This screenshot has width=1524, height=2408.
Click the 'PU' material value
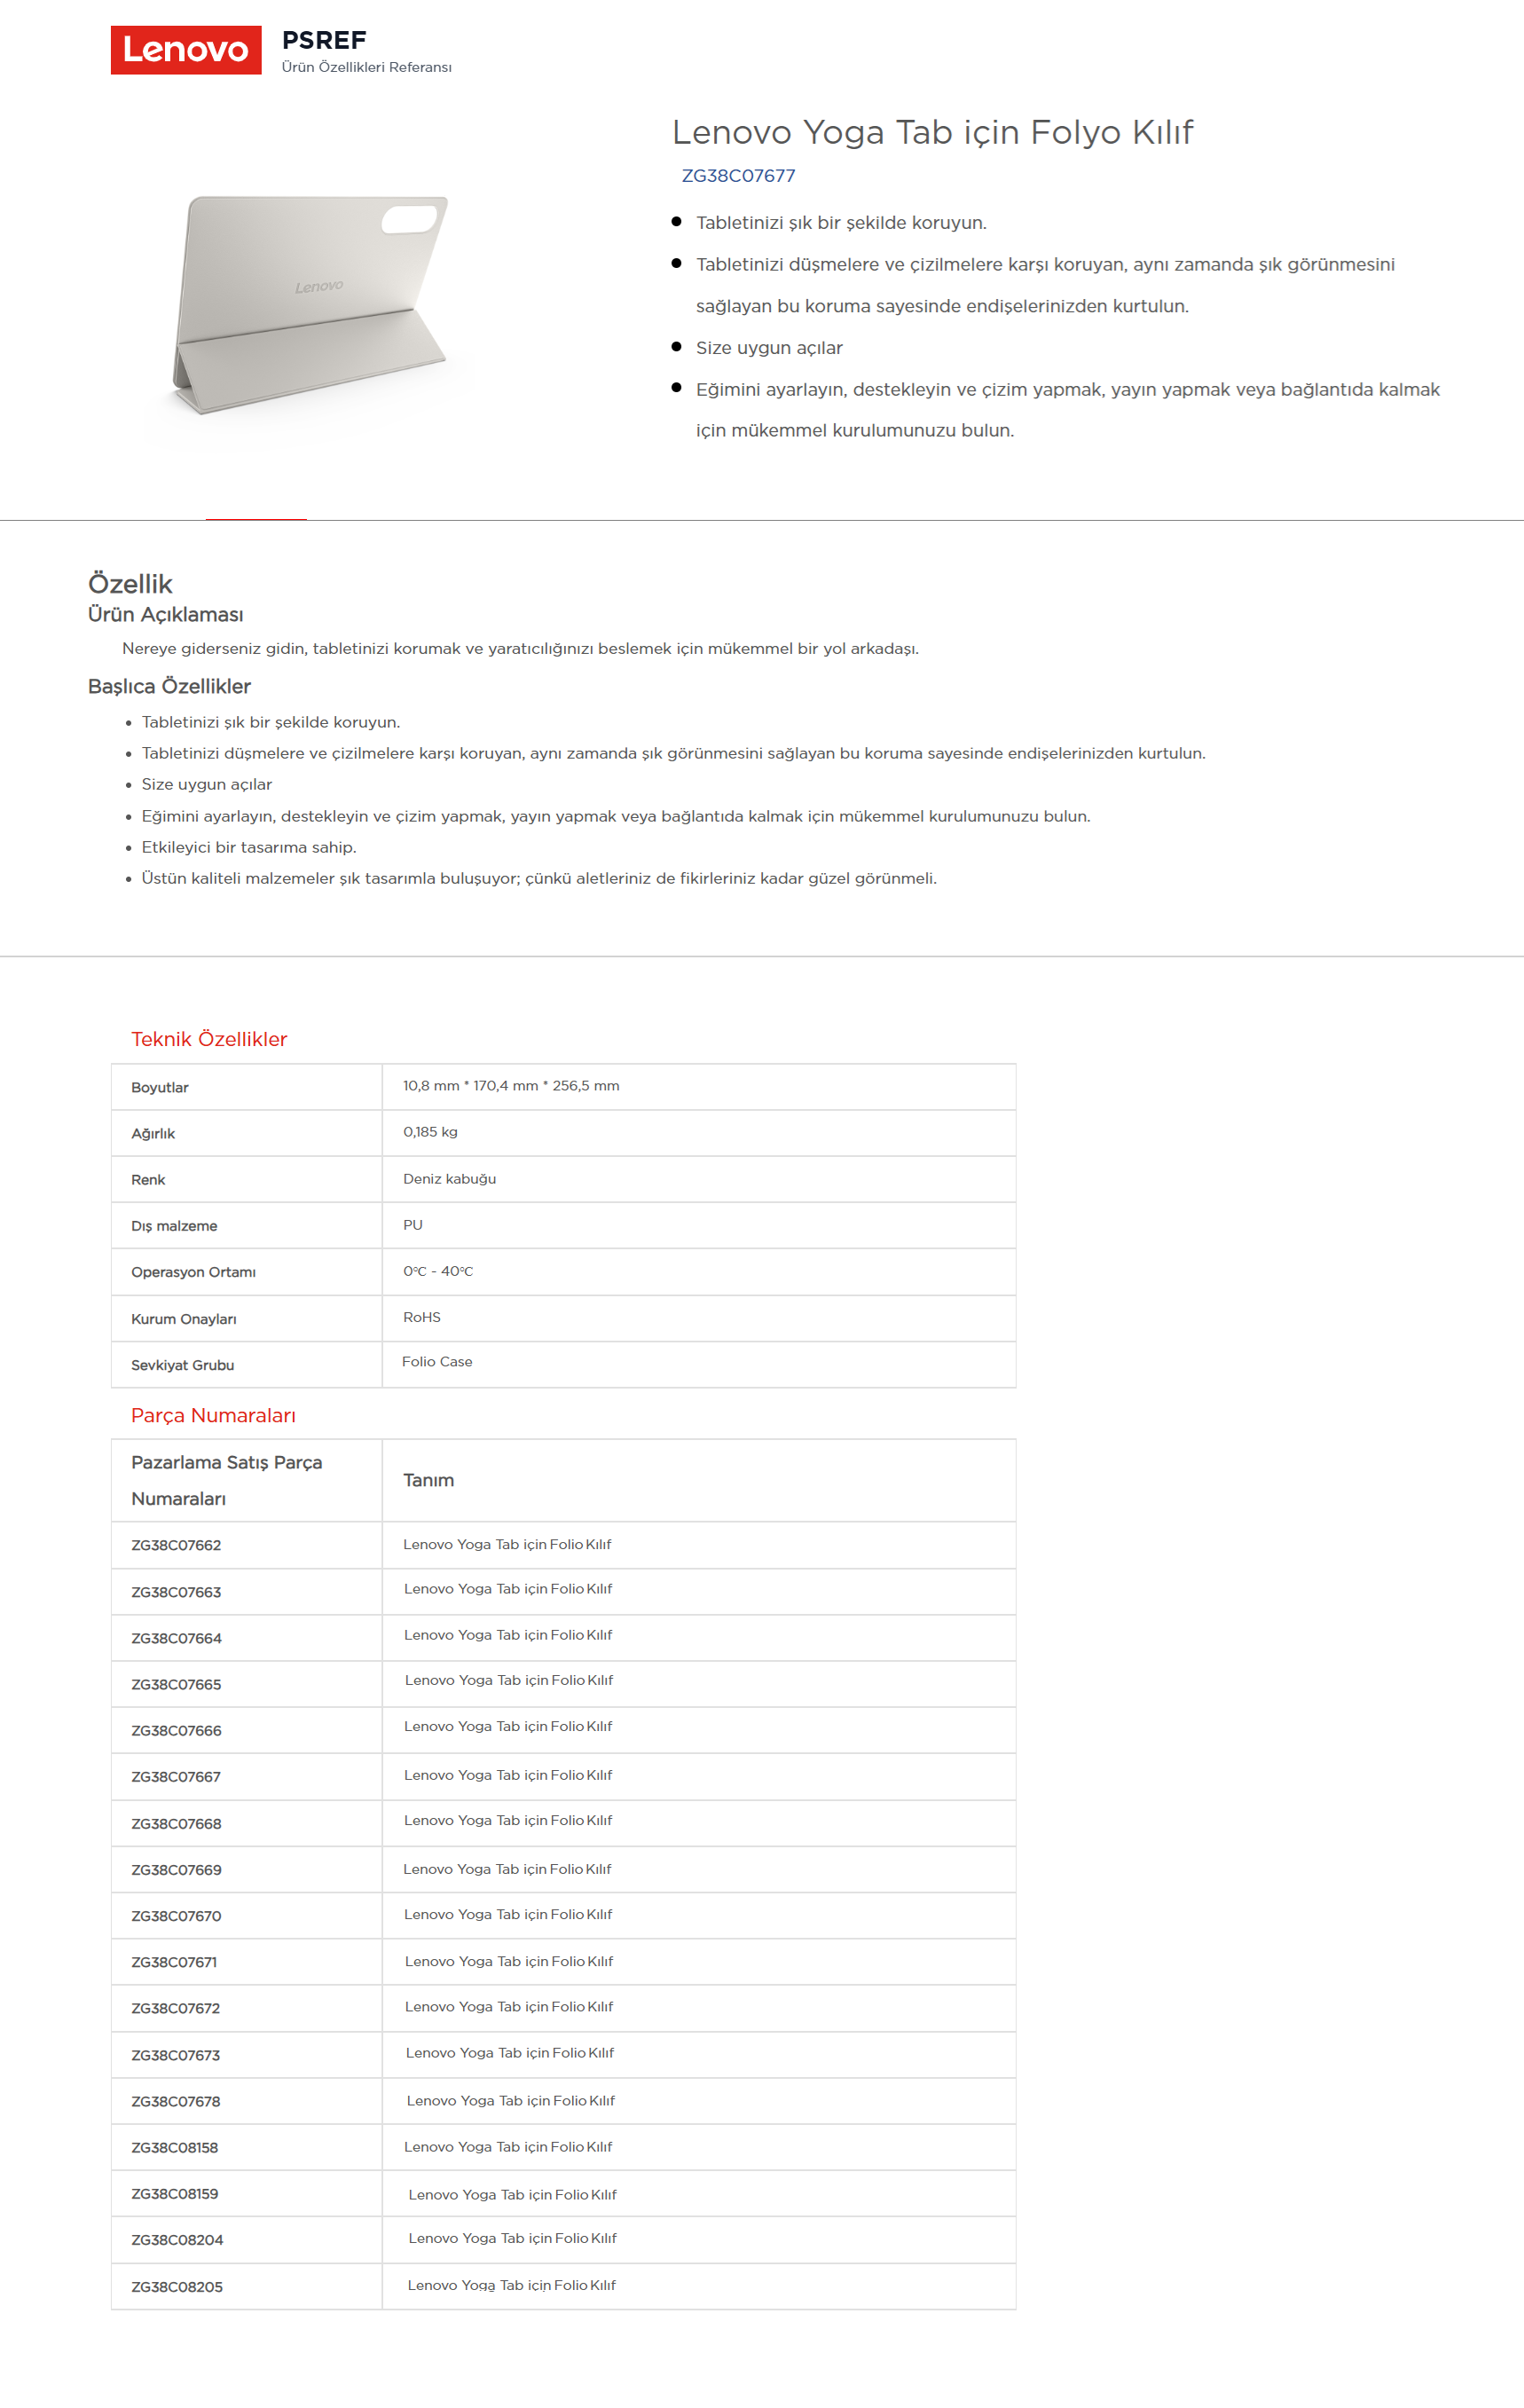pyautogui.click(x=413, y=1225)
